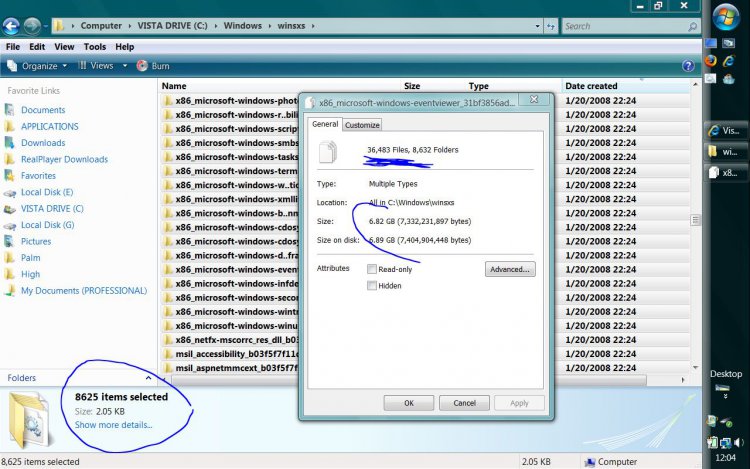Toggle the Hidden checkbox
The image size is (750, 469).
[372, 285]
